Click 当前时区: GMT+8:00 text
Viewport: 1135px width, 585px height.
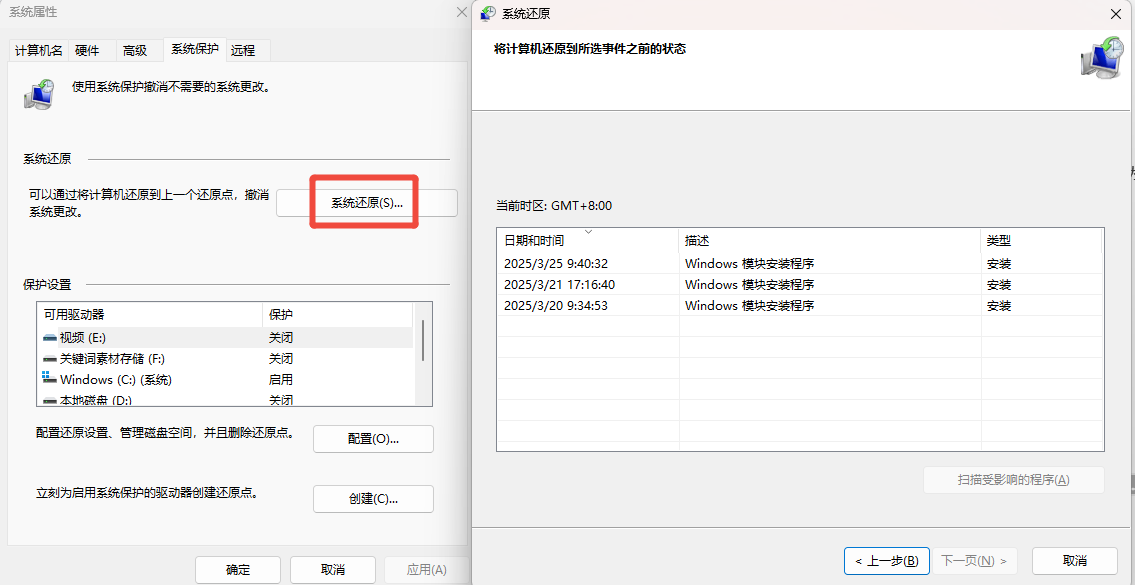(554, 206)
